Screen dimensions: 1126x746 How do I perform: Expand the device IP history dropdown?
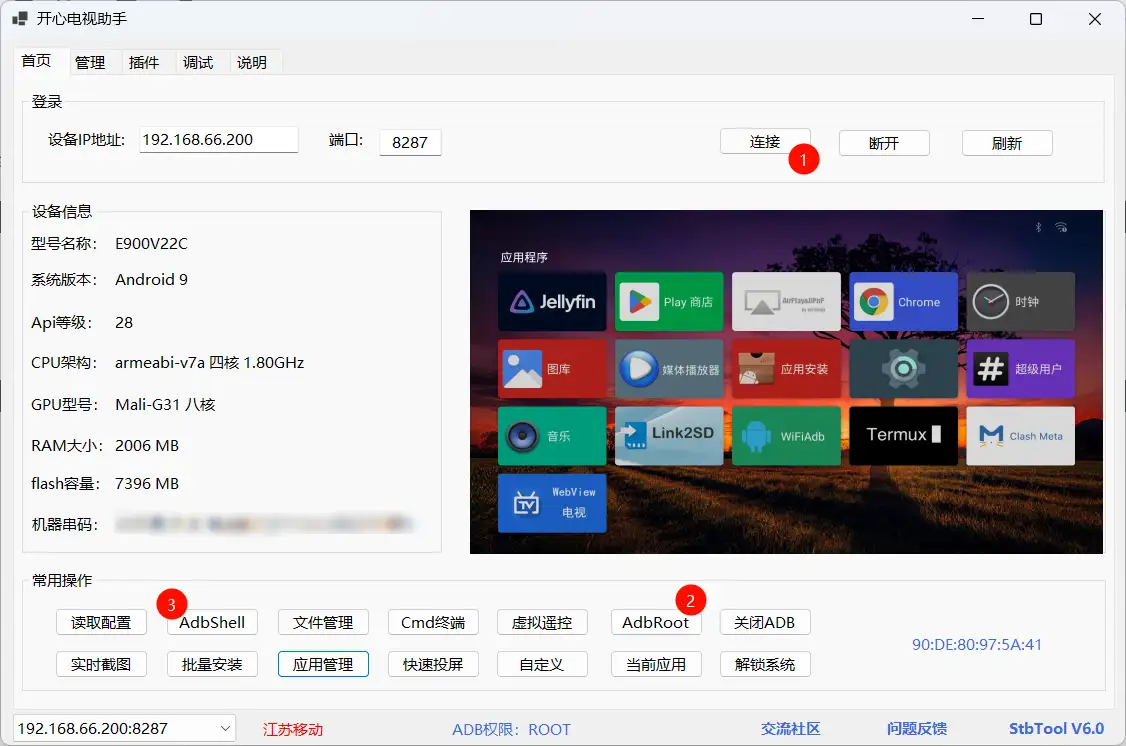click(224, 728)
